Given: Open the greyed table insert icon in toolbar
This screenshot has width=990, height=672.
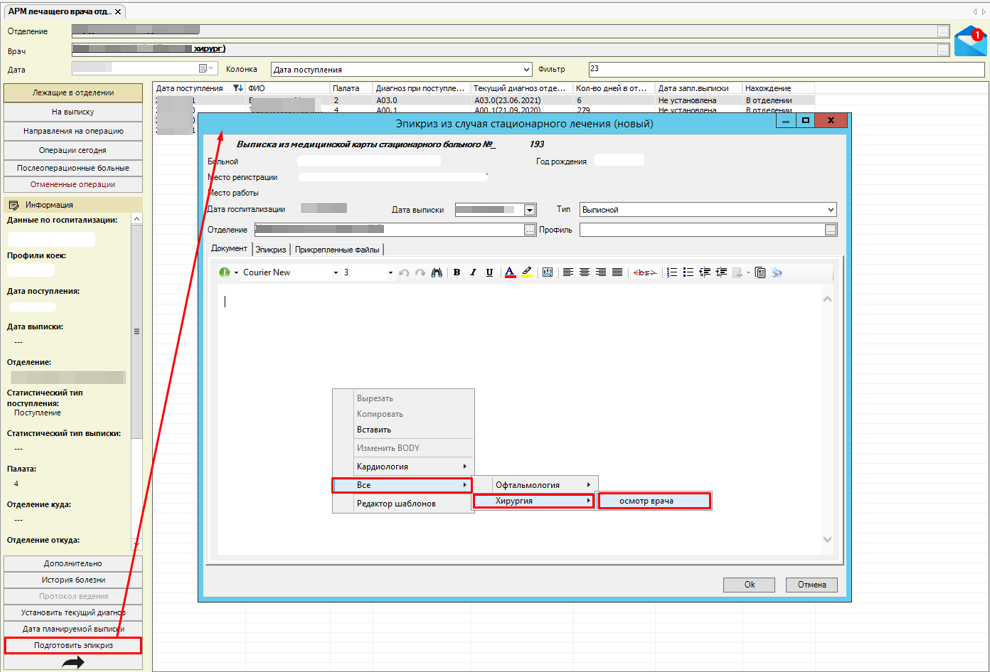Looking at the screenshot, I should (737, 273).
